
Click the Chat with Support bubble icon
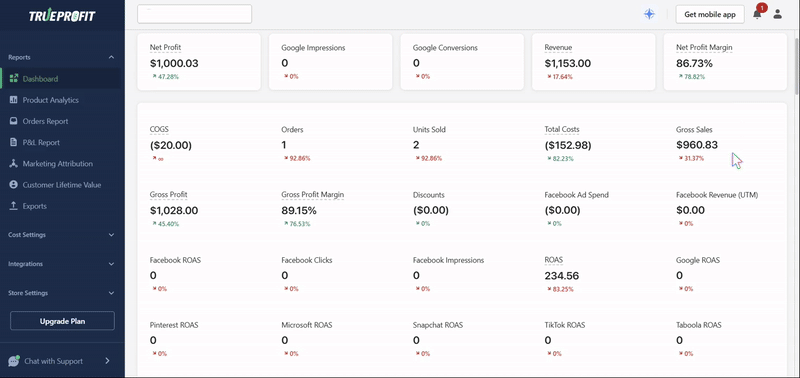click(14, 361)
